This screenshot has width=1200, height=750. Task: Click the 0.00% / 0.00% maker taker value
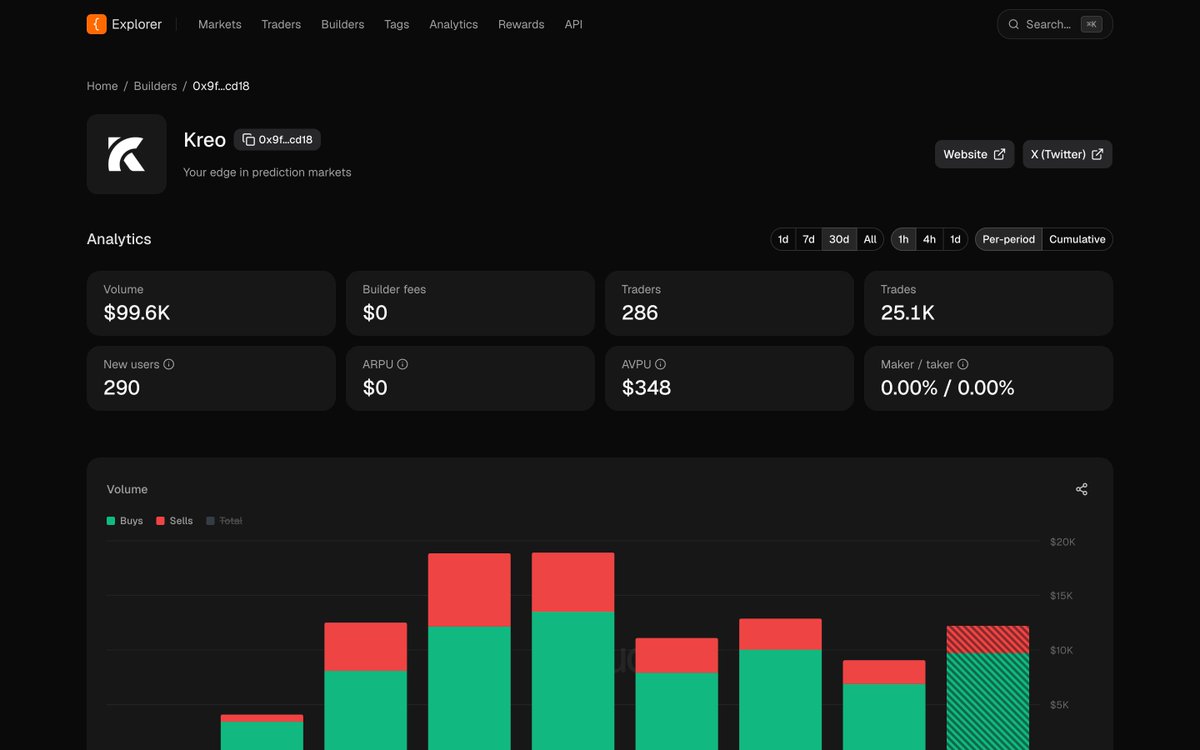[947, 388]
